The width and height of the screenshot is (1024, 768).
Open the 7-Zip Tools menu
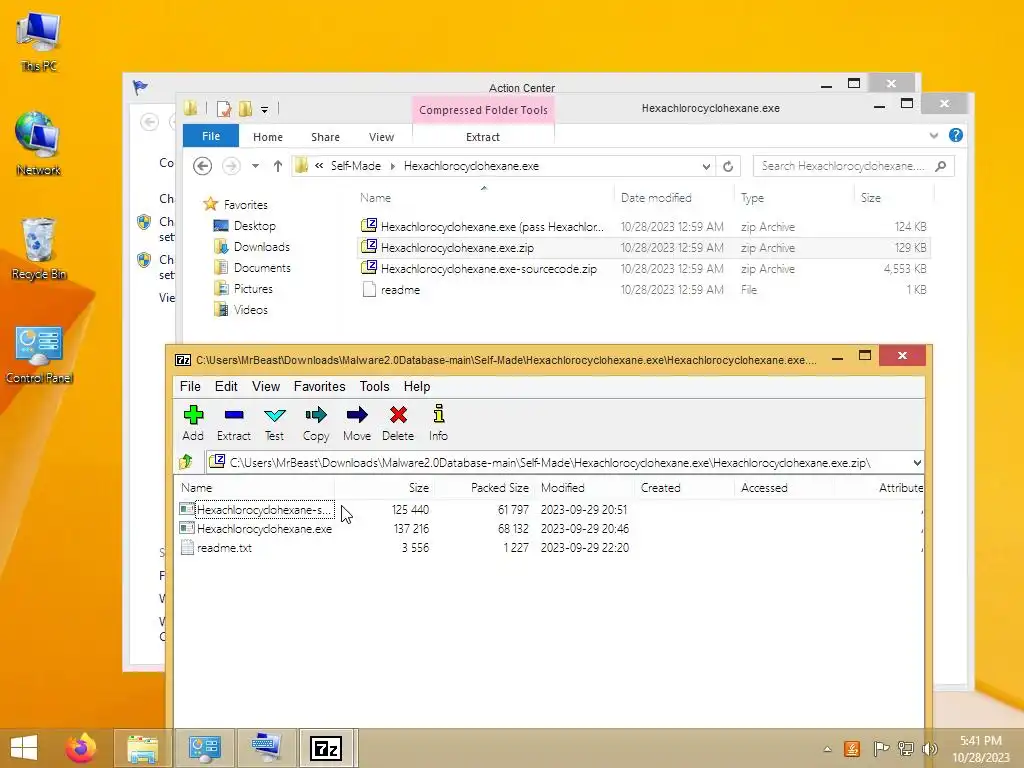pos(374,387)
